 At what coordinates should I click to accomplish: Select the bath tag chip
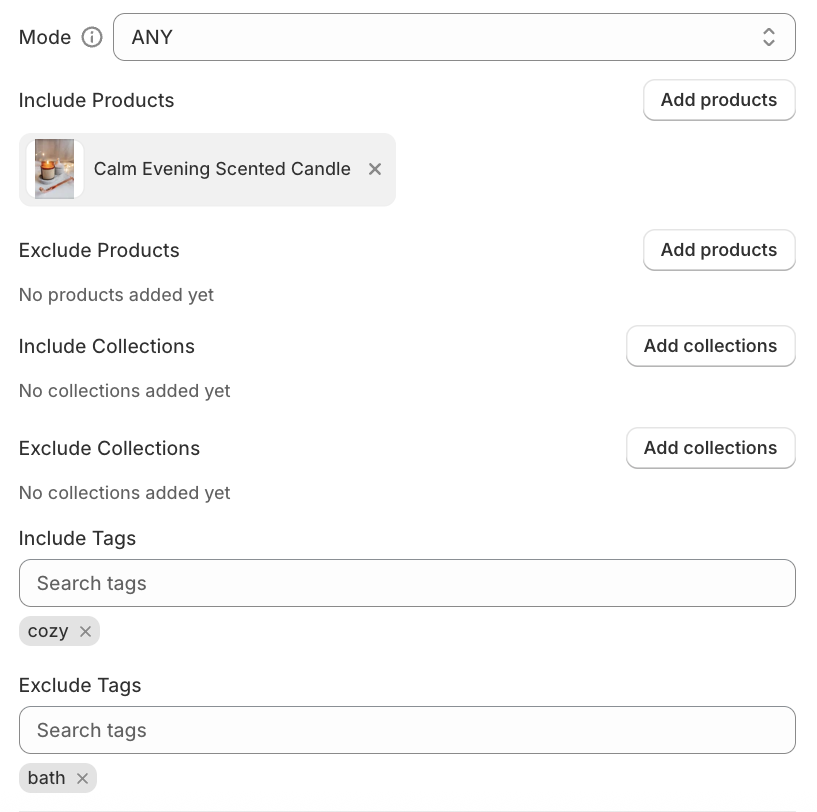pos(46,778)
